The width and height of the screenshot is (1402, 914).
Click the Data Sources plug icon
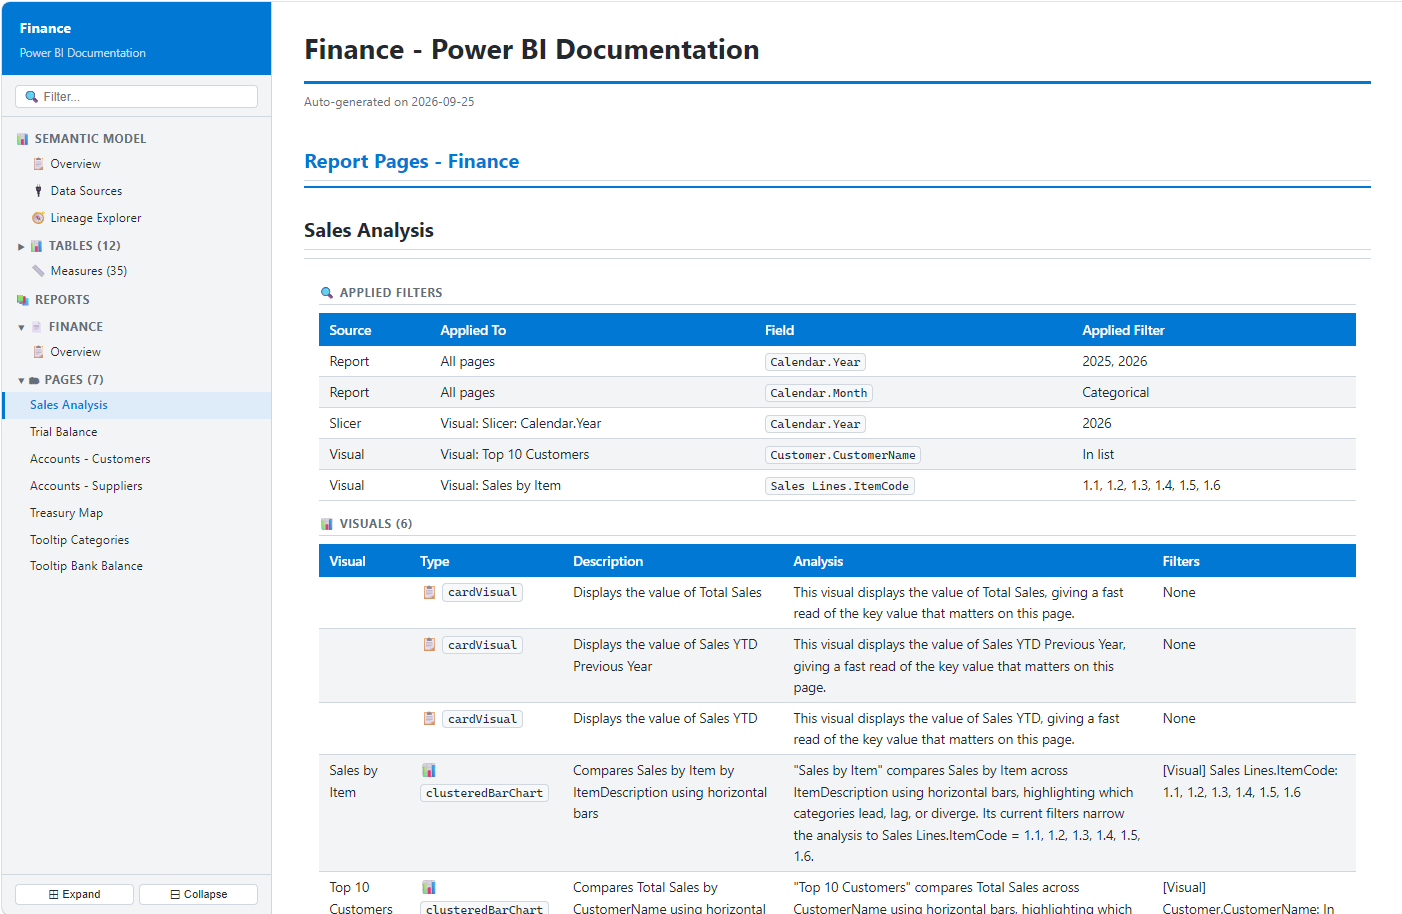(38, 191)
